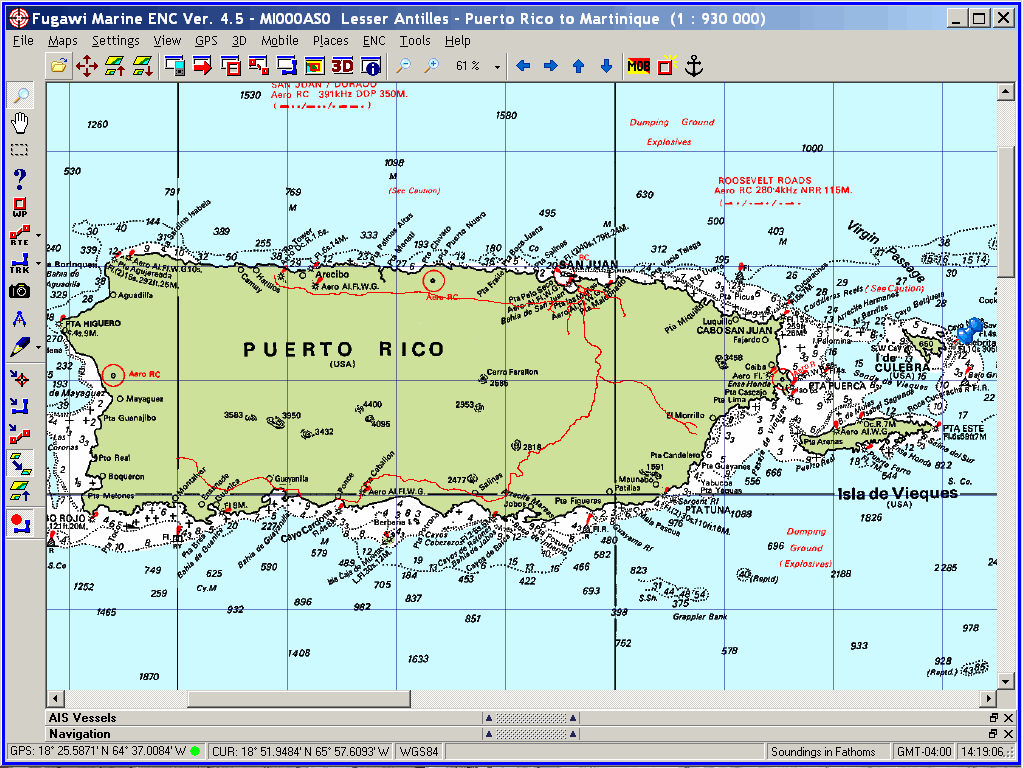Open the ENC menu

coord(374,40)
